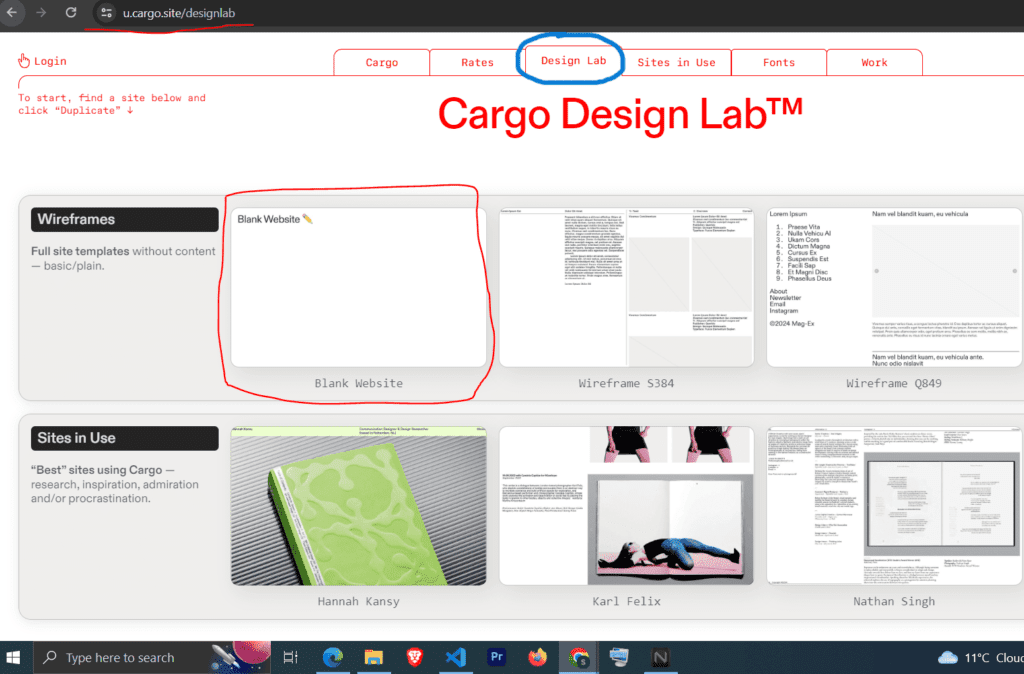Open the Wireframe S384 template
This screenshot has width=1024, height=674.
(x=627, y=285)
